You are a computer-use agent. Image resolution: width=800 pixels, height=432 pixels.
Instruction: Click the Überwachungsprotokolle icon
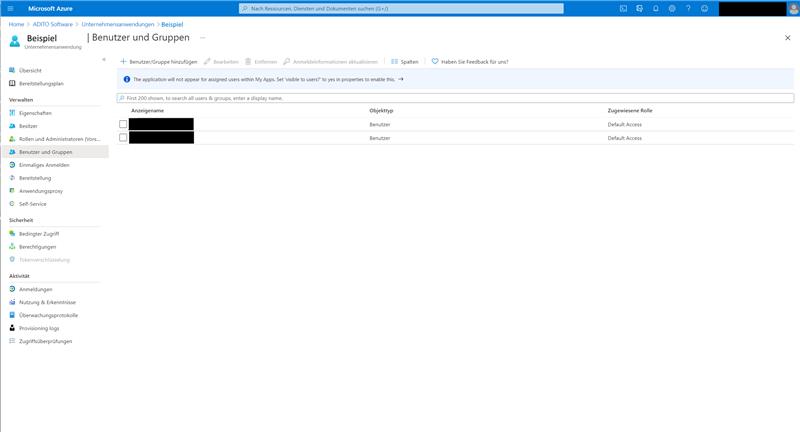tap(12, 315)
